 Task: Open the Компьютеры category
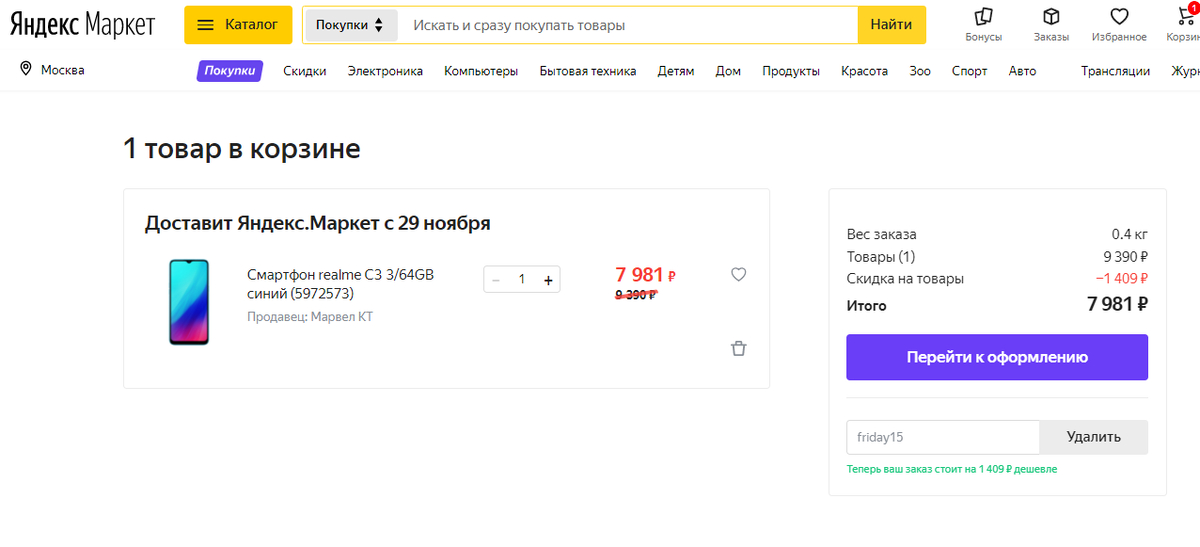(x=481, y=71)
